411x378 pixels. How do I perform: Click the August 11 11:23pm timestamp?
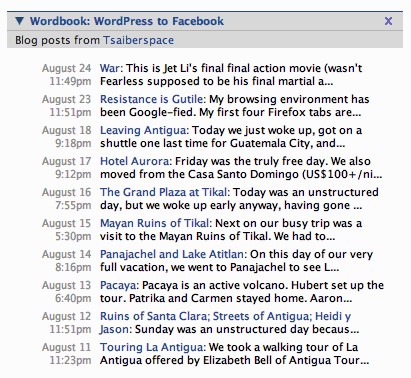[67, 354]
